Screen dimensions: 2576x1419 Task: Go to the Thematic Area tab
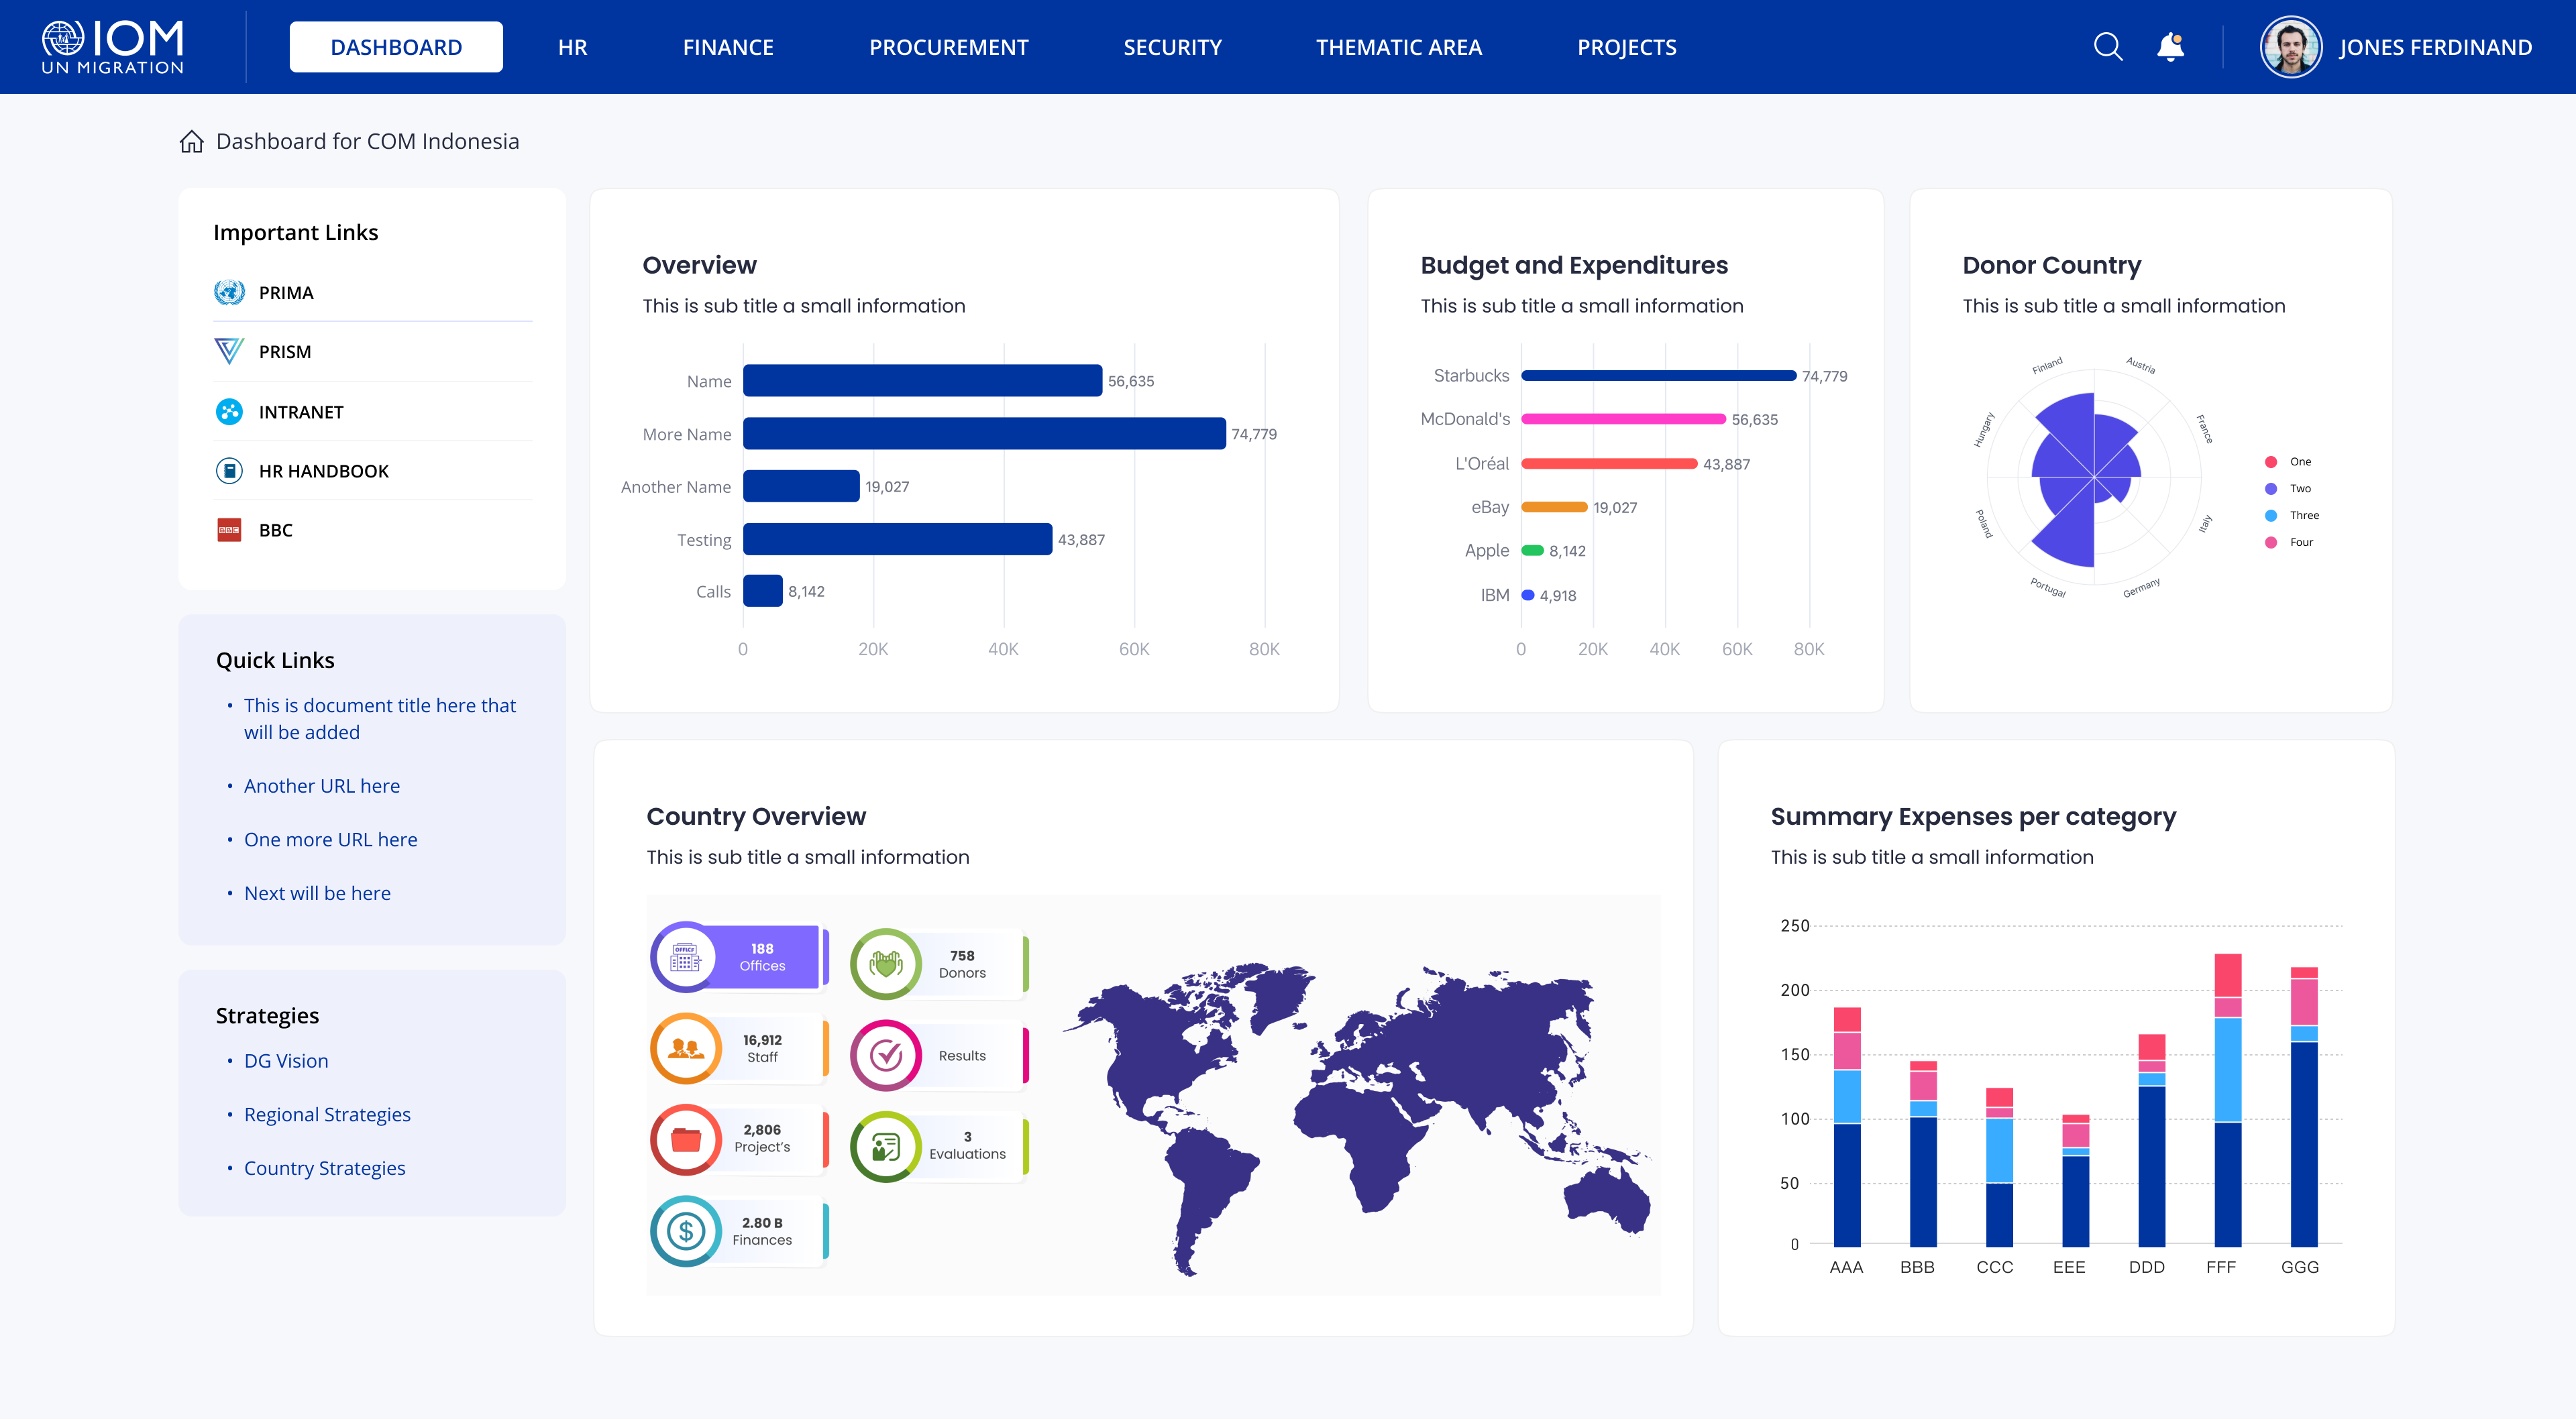pyautogui.click(x=1398, y=47)
